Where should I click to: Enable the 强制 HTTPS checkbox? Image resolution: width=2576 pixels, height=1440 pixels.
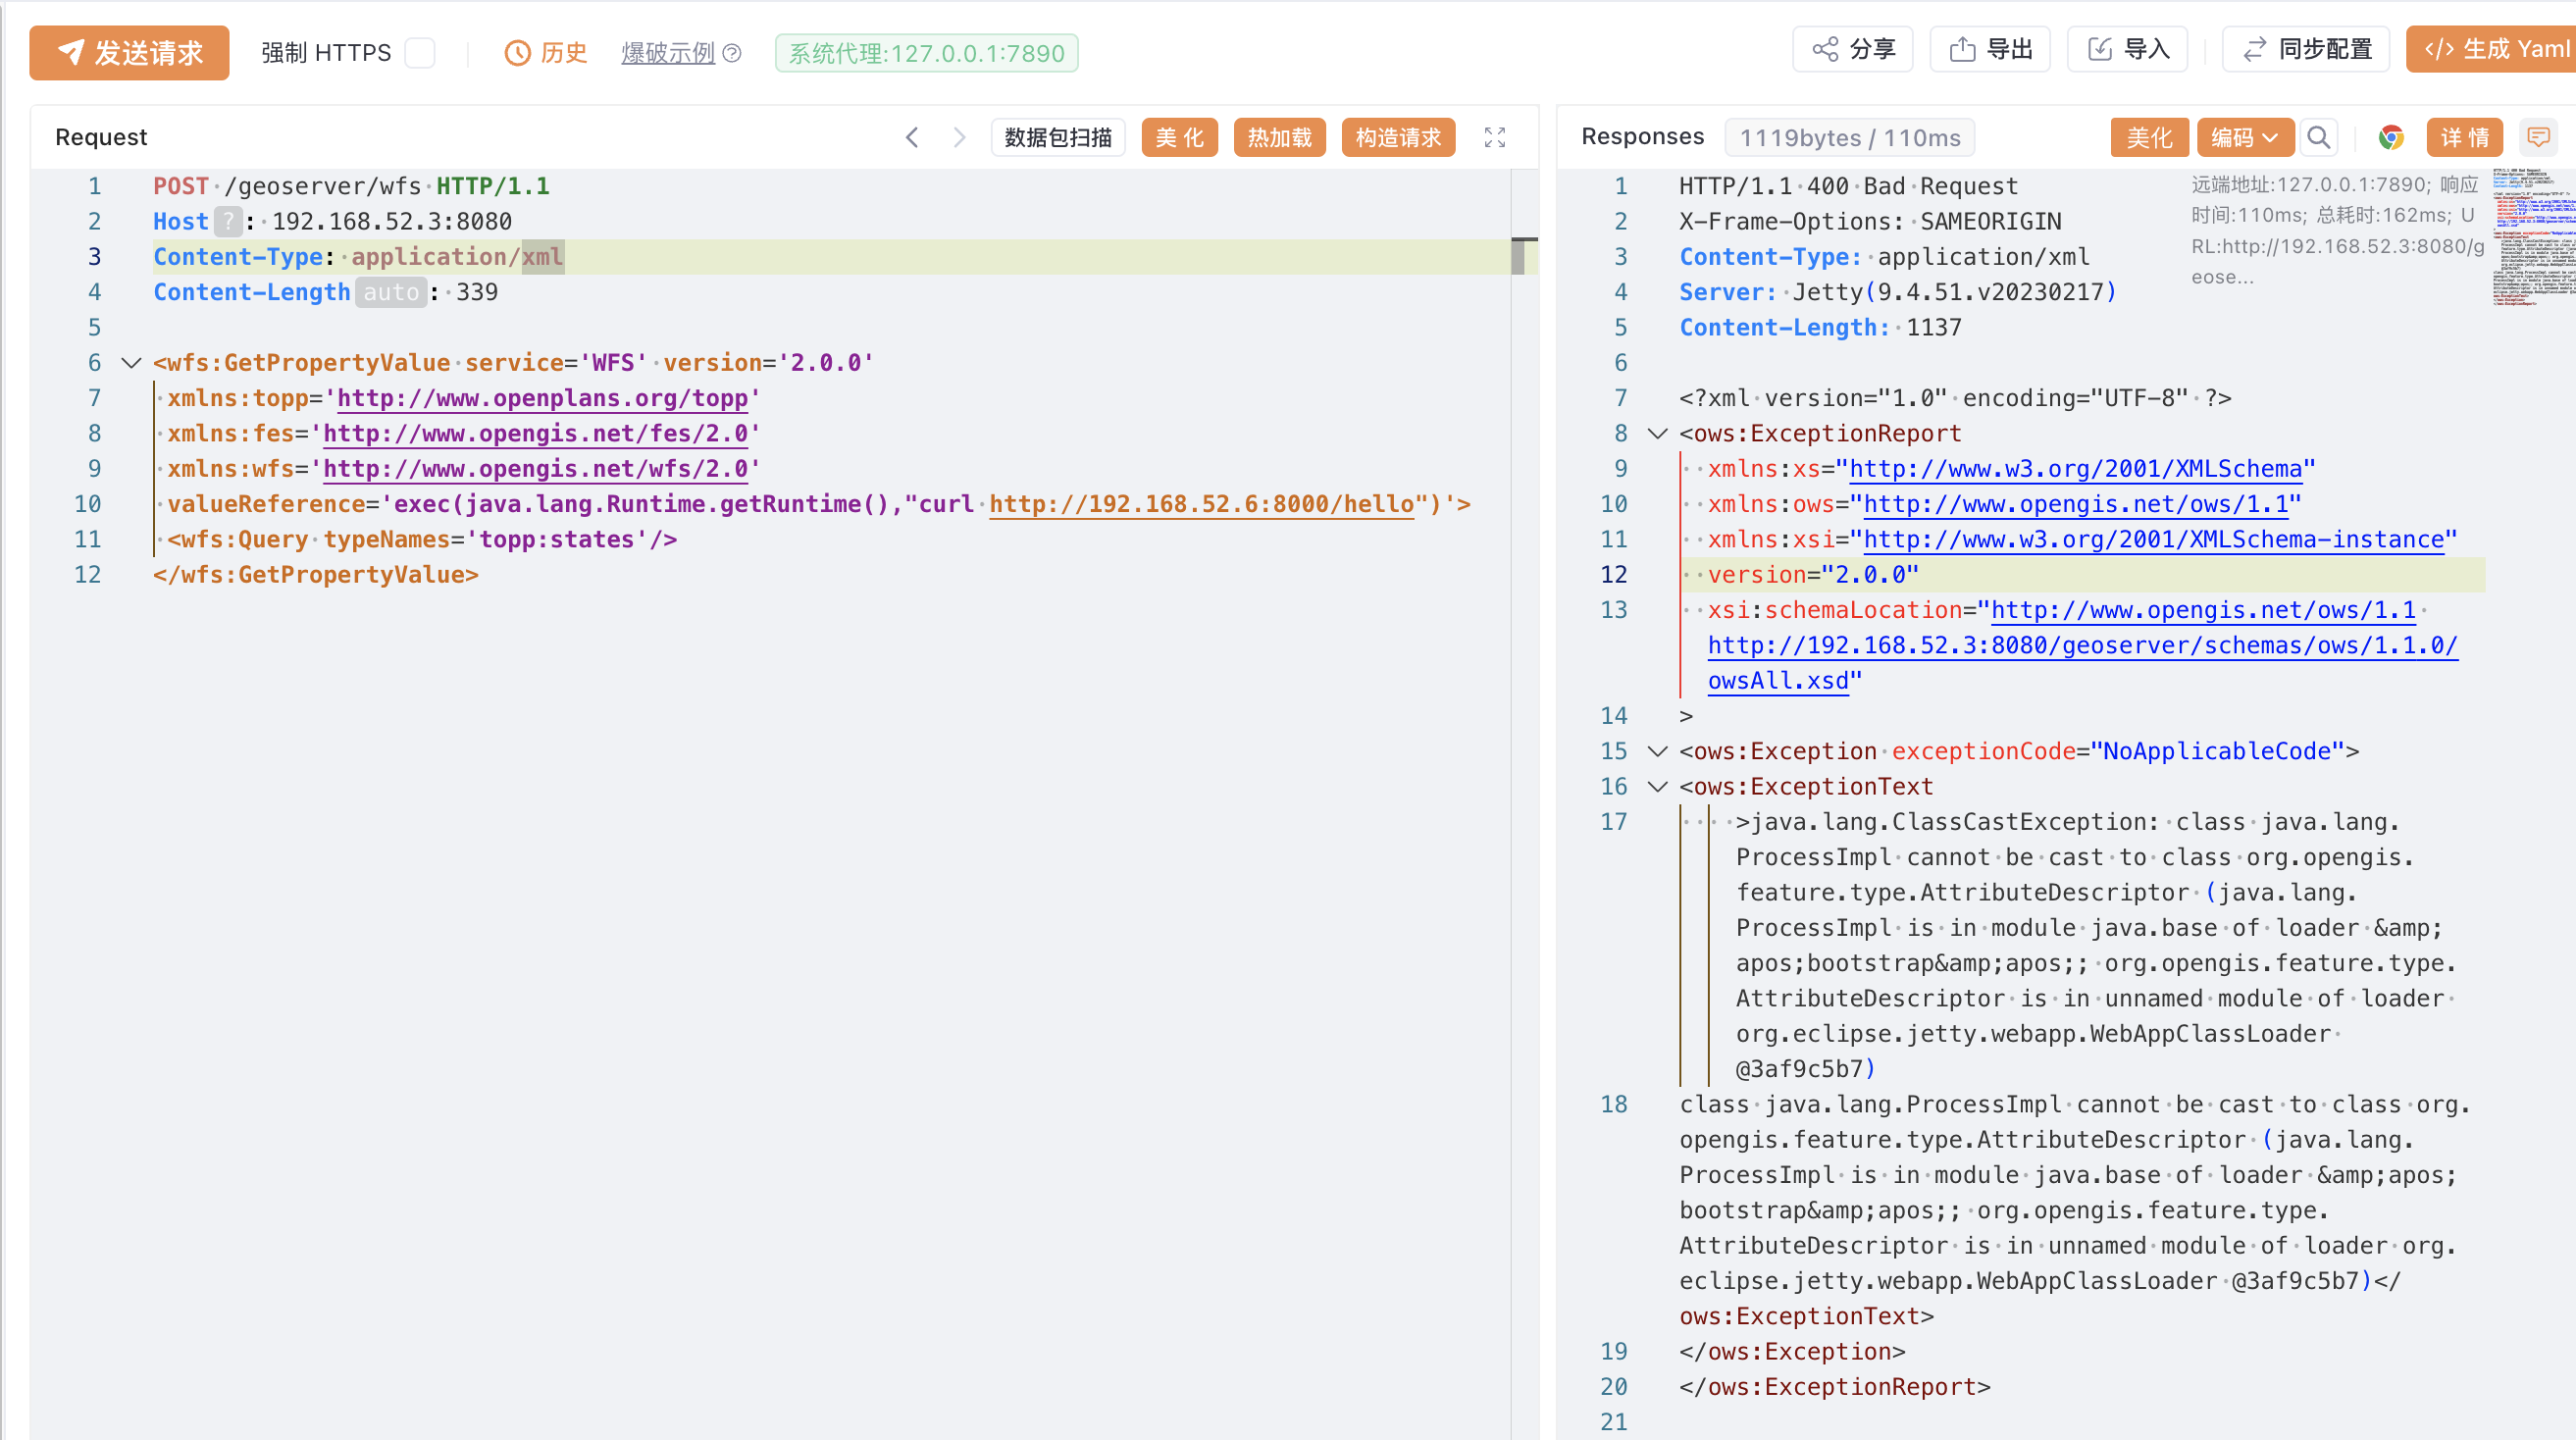pos(420,53)
